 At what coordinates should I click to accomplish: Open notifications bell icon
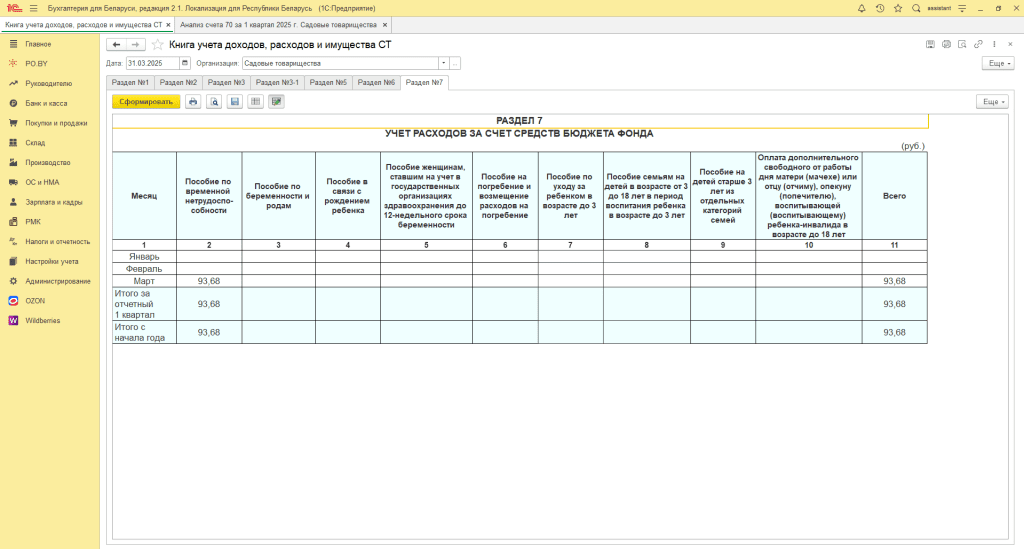coord(861,8)
